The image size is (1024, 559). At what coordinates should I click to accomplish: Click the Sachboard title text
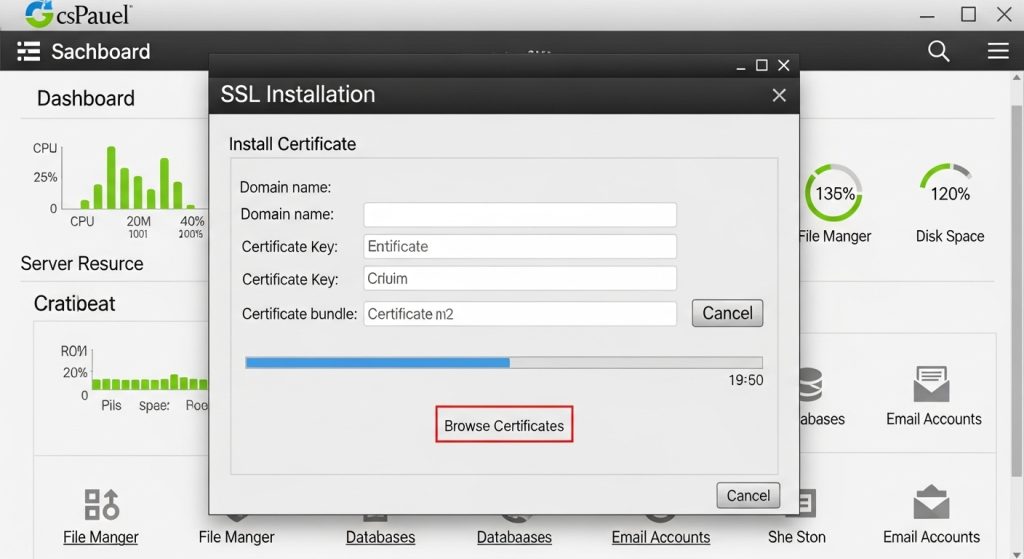coord(101,52)
